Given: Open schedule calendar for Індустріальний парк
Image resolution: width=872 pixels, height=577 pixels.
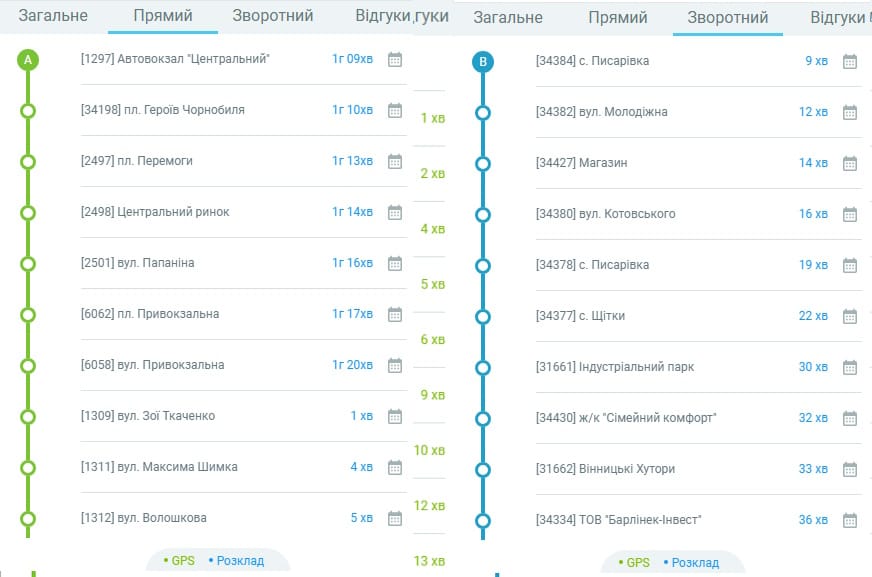Looking at the screenshot, I should pyautogui.click(x=849, y=367).
